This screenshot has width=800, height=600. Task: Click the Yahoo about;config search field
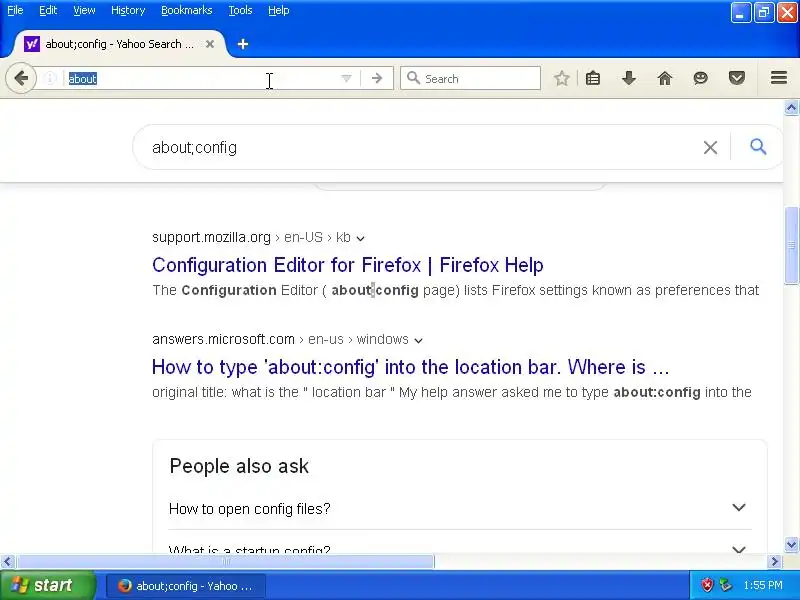click(418, 147)
